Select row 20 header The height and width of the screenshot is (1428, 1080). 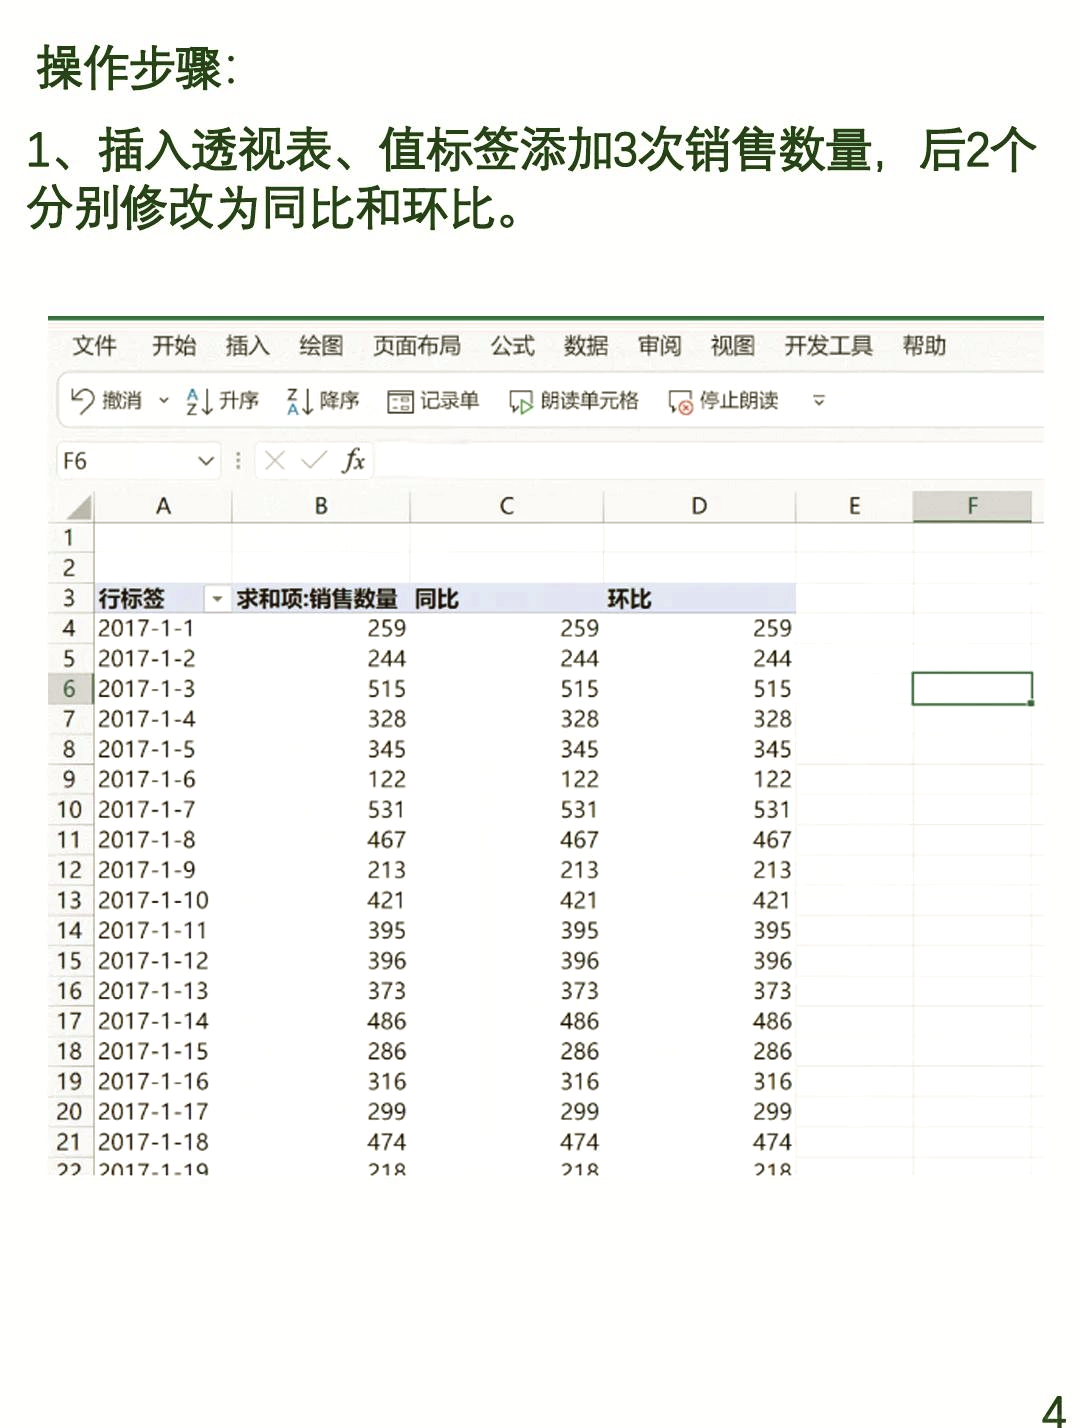point(70,1112)
